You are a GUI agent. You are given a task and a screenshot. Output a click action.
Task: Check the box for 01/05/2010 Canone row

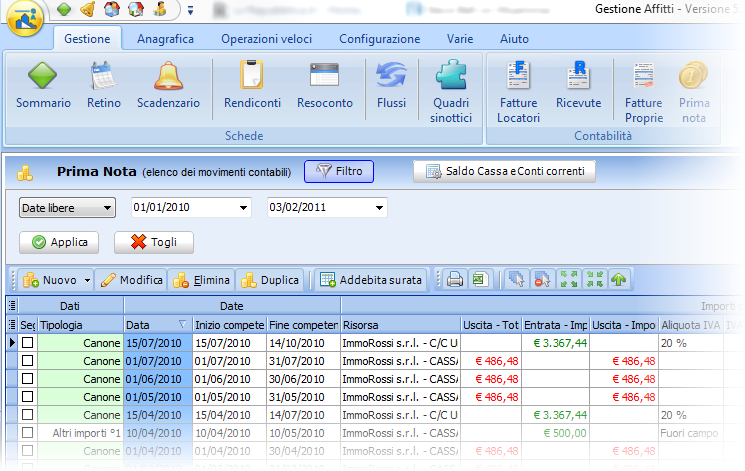coord(28,396)
